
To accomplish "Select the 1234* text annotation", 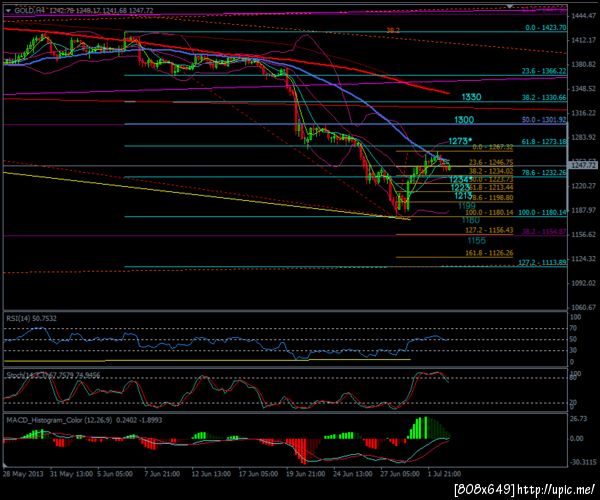I will pyautogui.click(x=460, y=179).
